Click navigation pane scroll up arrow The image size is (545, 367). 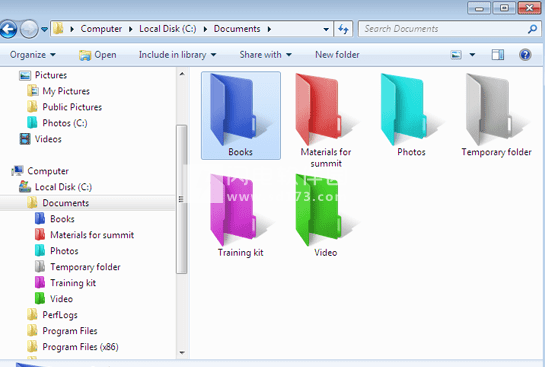(x=182, y=74)
